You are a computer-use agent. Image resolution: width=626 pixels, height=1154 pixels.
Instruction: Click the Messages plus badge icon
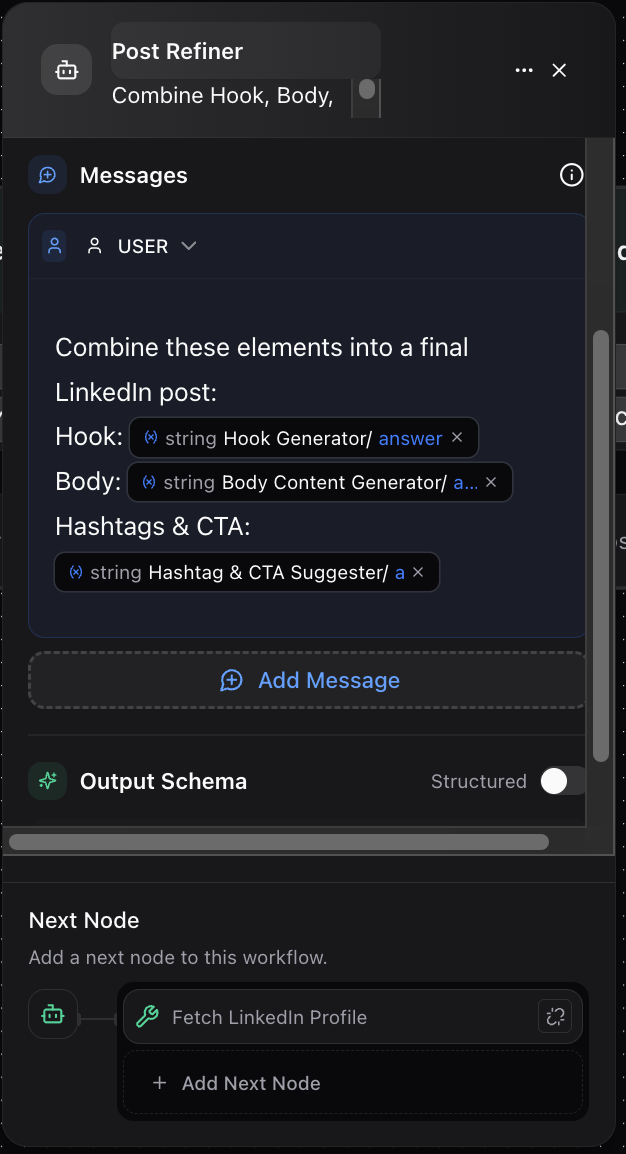(x=46, y=174)
